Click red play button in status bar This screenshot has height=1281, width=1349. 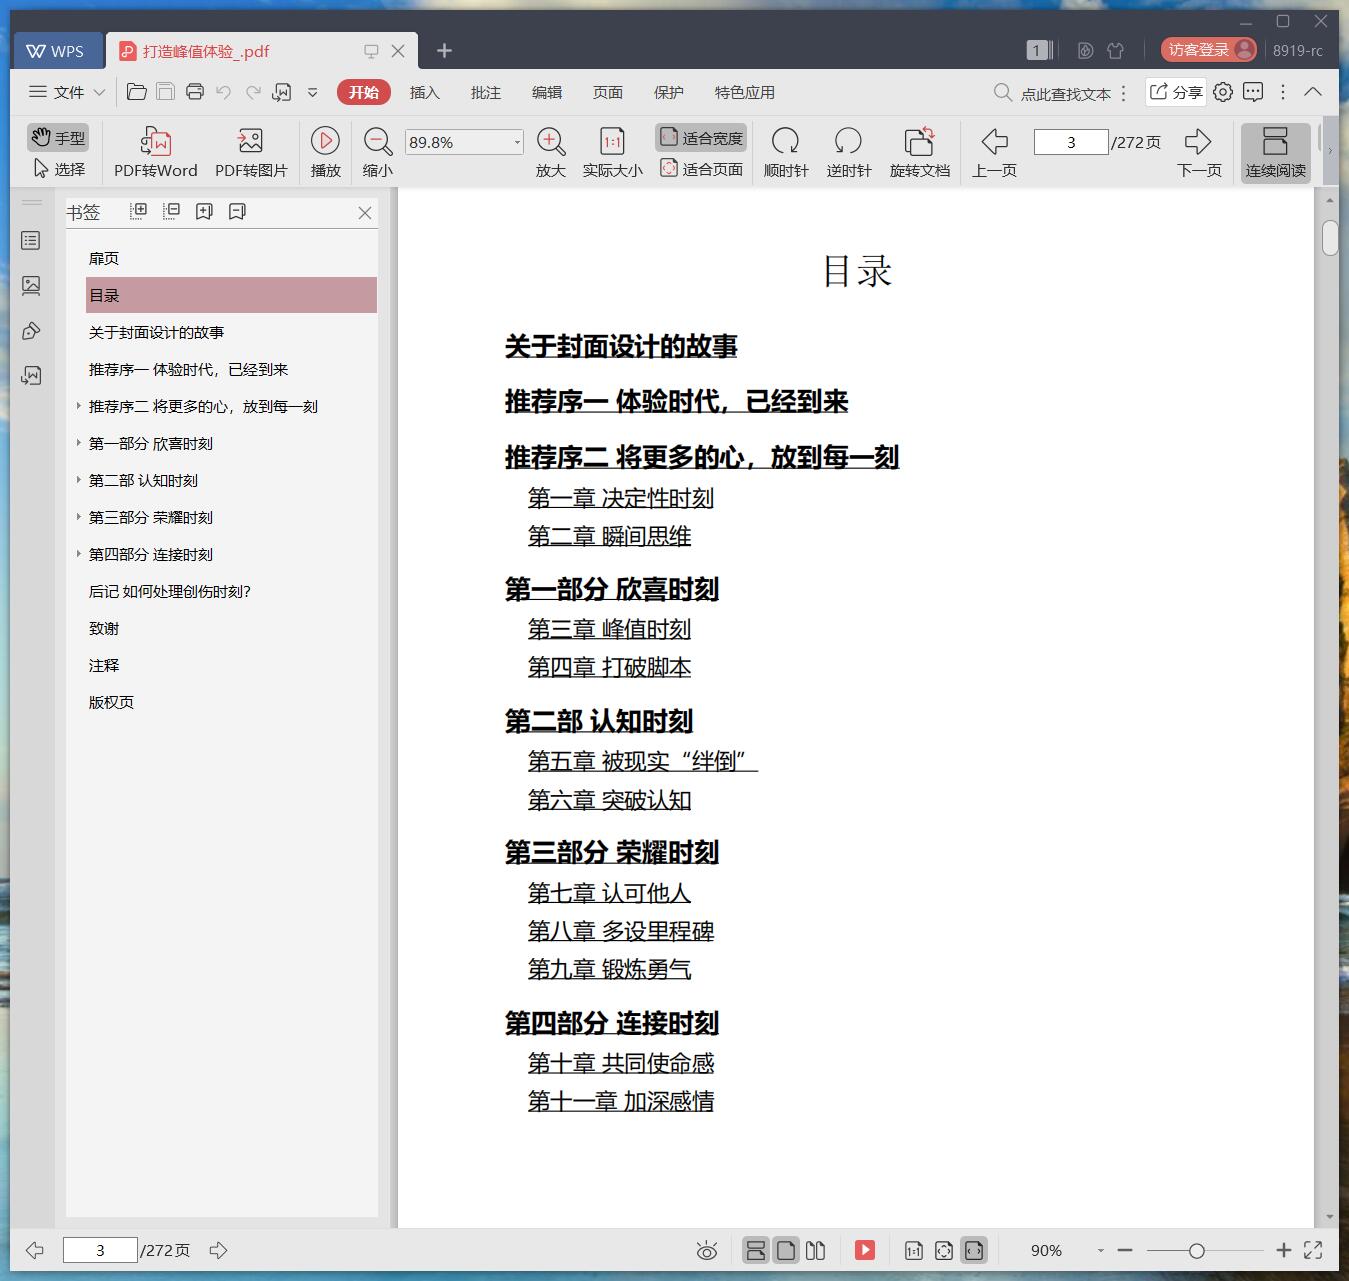(x=865, y=1250)
